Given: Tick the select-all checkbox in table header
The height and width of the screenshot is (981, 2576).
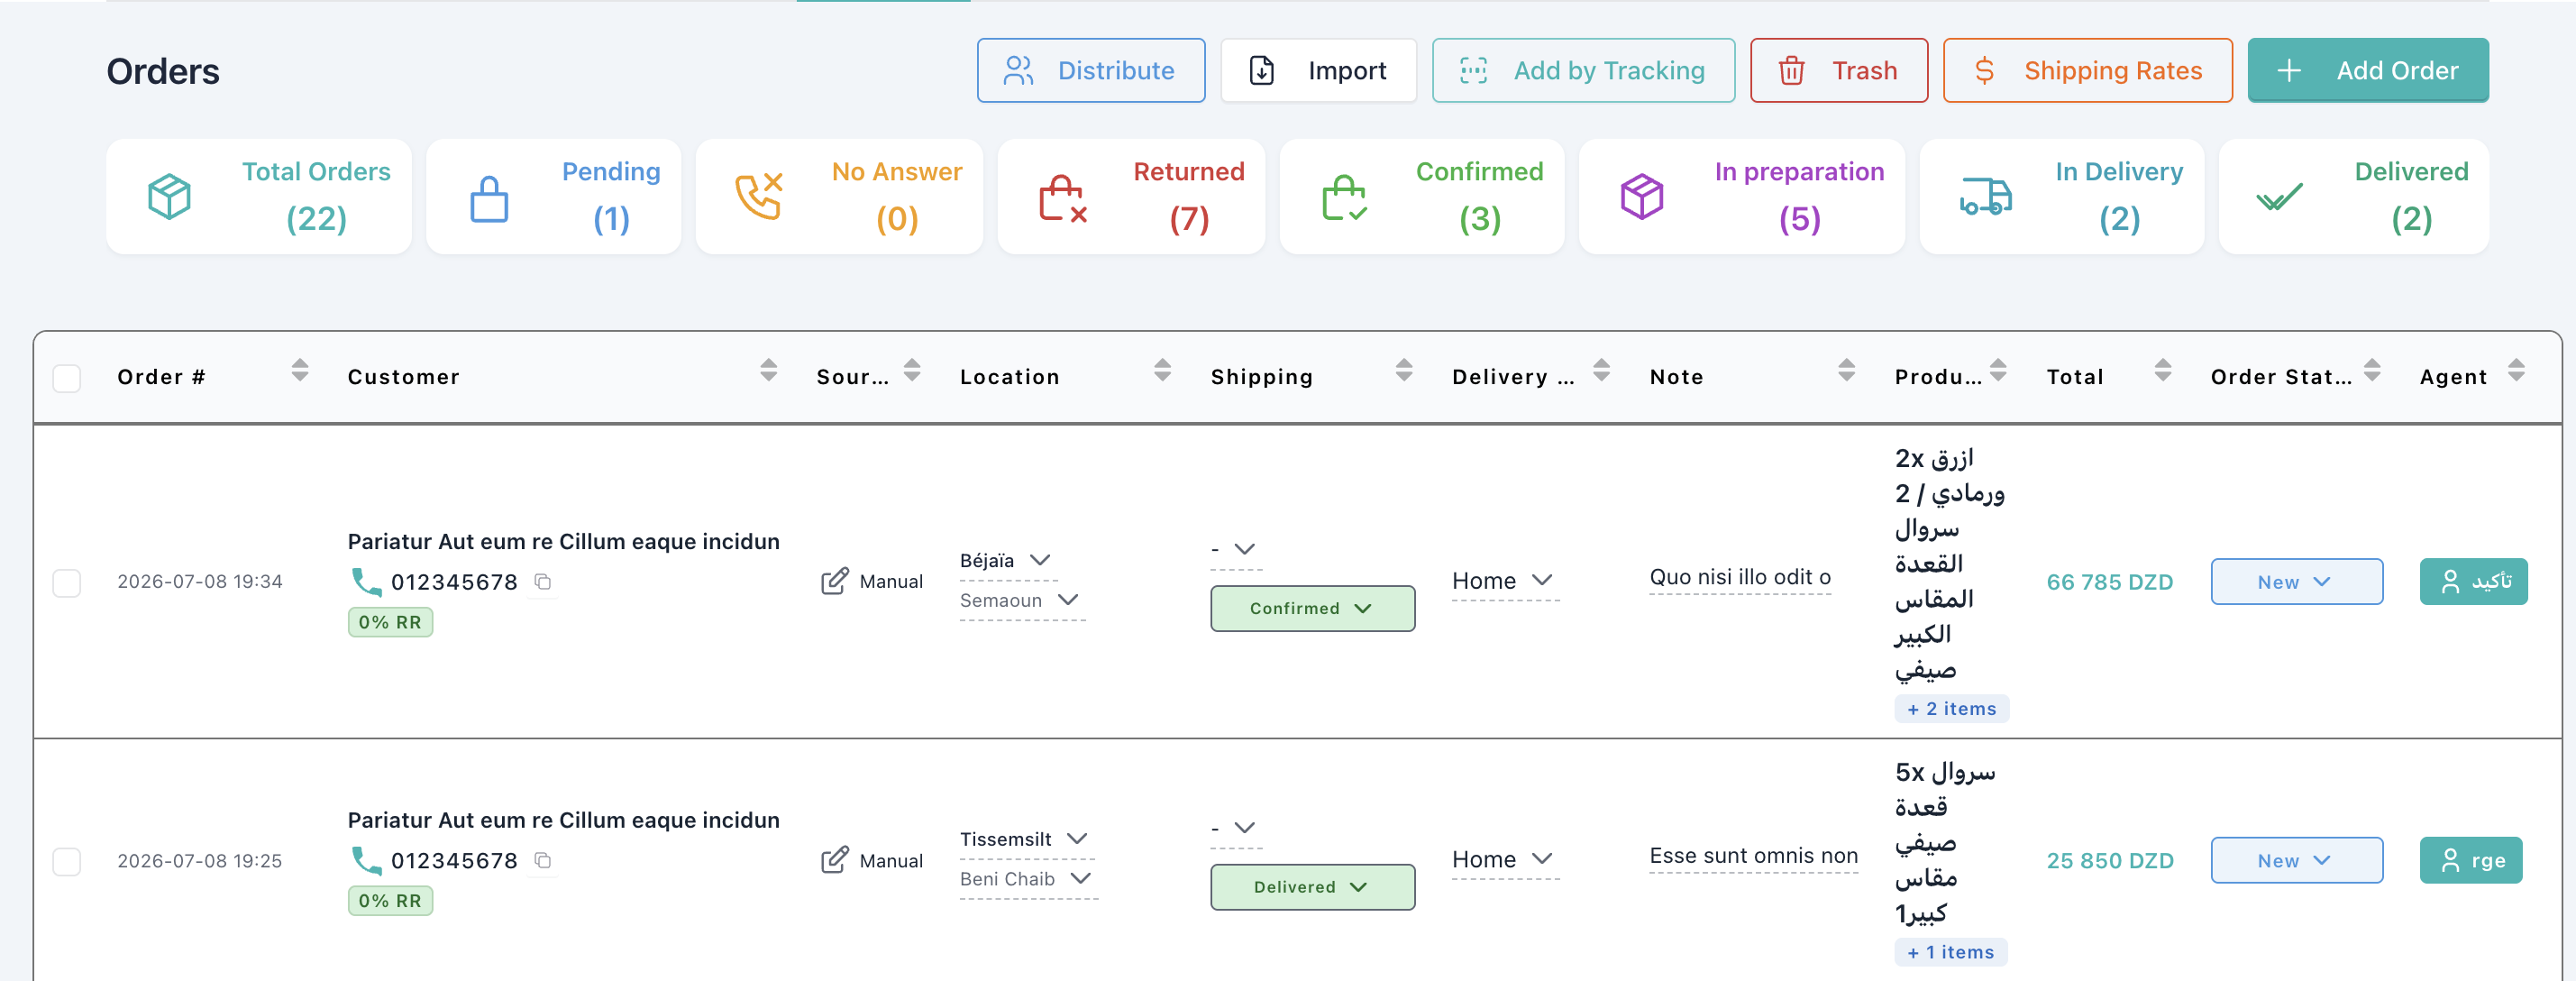Looking at the screenshot, I should 67,378.
